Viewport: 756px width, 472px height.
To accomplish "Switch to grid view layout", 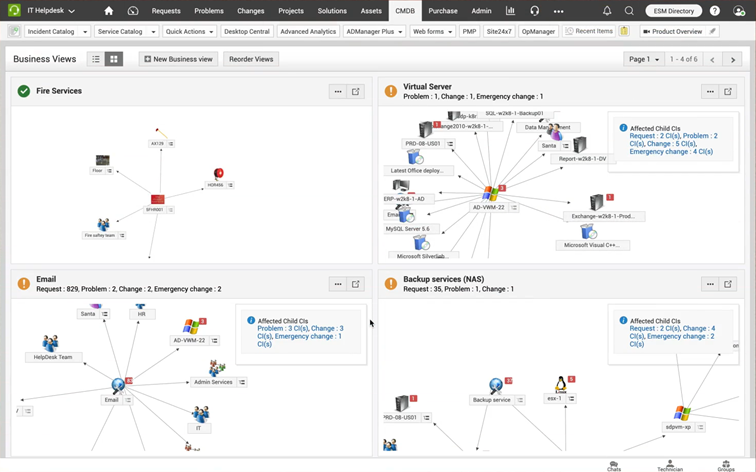I will [x=114, y=59].
